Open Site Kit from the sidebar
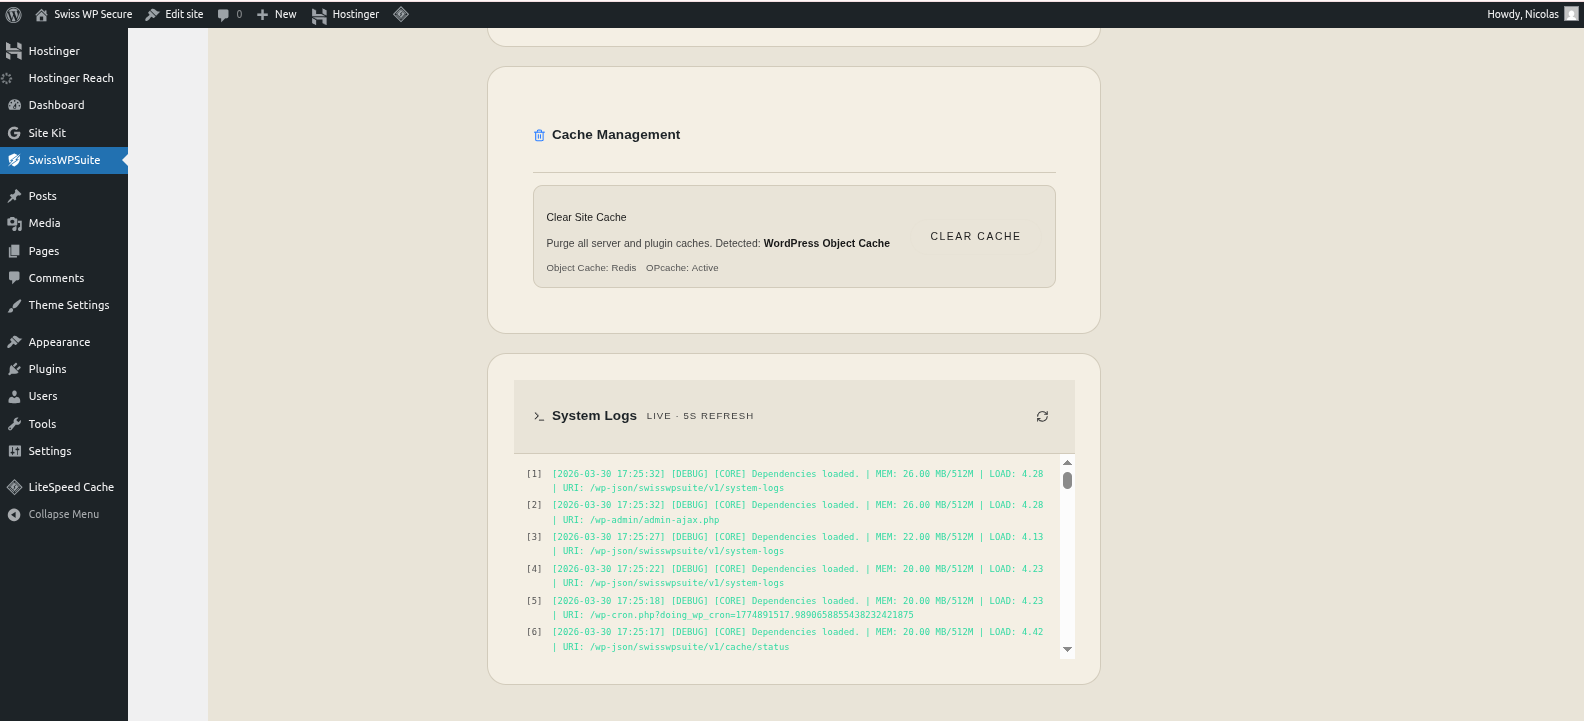Viewport: 1584px width, 721px height. pos(47,133)
